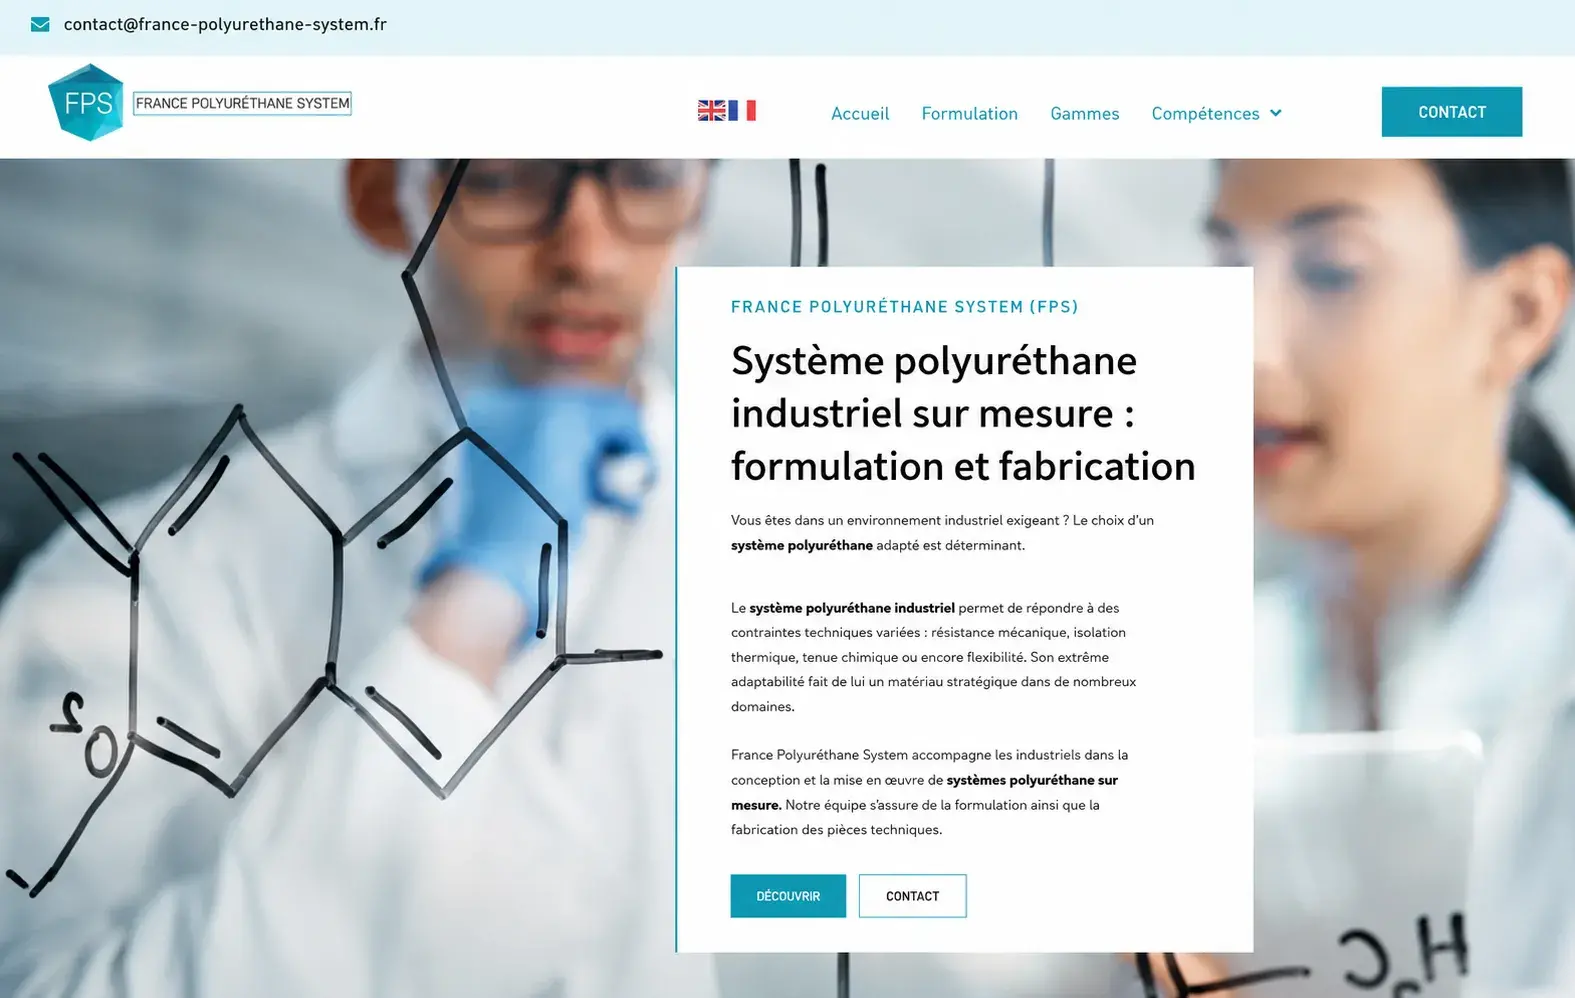Click the FPS hexagon logo
This screenshot has width=1575, height=998.
(86, 102)
